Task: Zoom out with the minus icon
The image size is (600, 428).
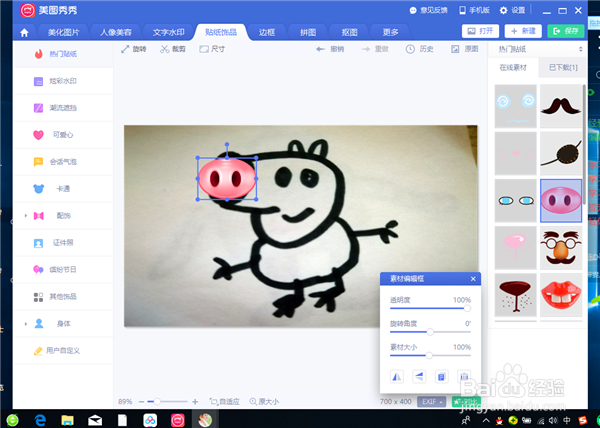Action: (x=141, y=402)
